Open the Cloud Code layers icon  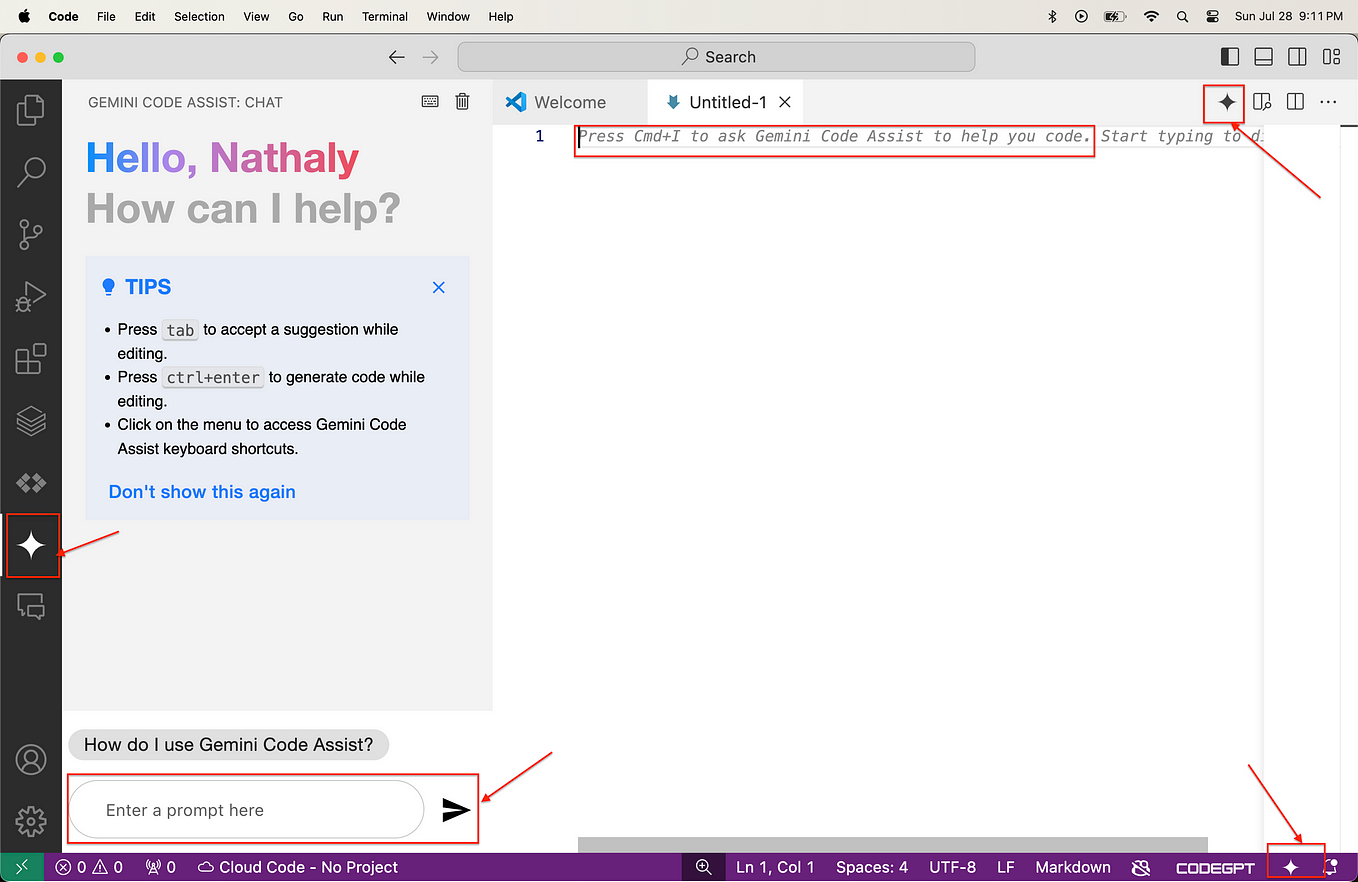click(31, 421)
